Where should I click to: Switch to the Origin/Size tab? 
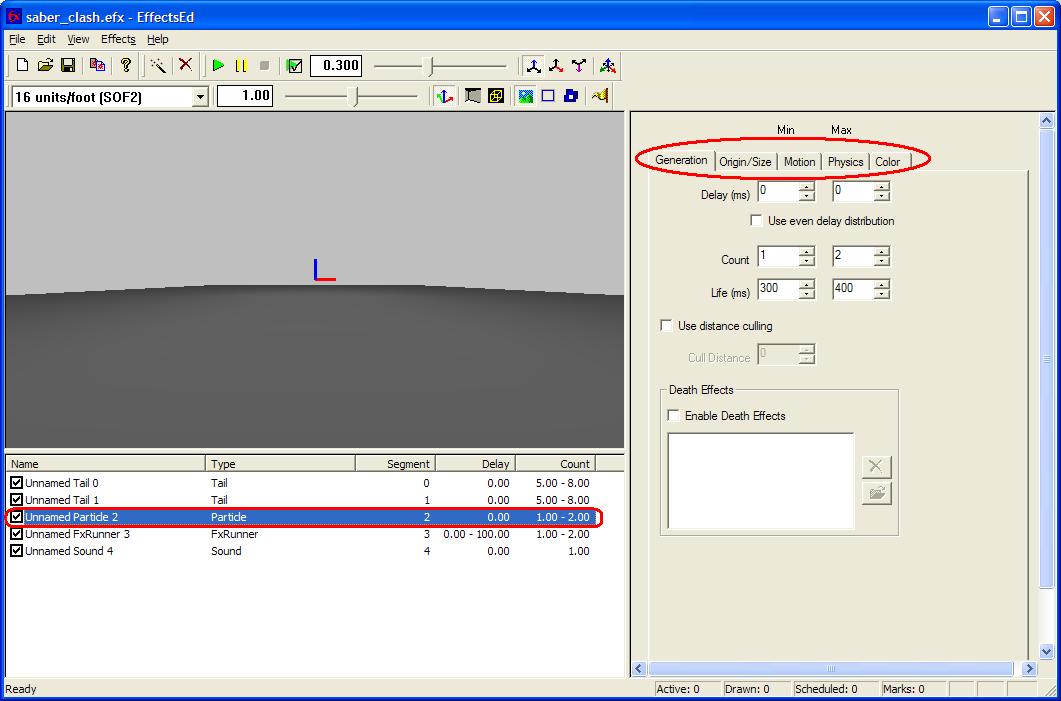click(745, 162)
